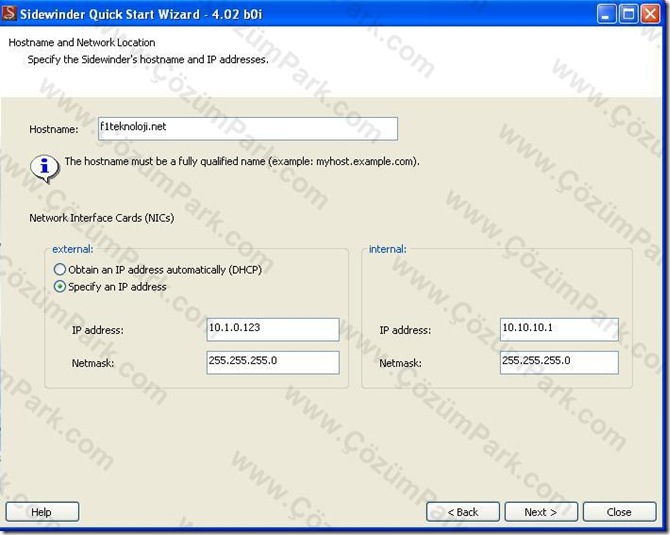Click the blue information bubble icon
Screen dimensions: 670x535
pyautogui.click(x=44, y=168)
